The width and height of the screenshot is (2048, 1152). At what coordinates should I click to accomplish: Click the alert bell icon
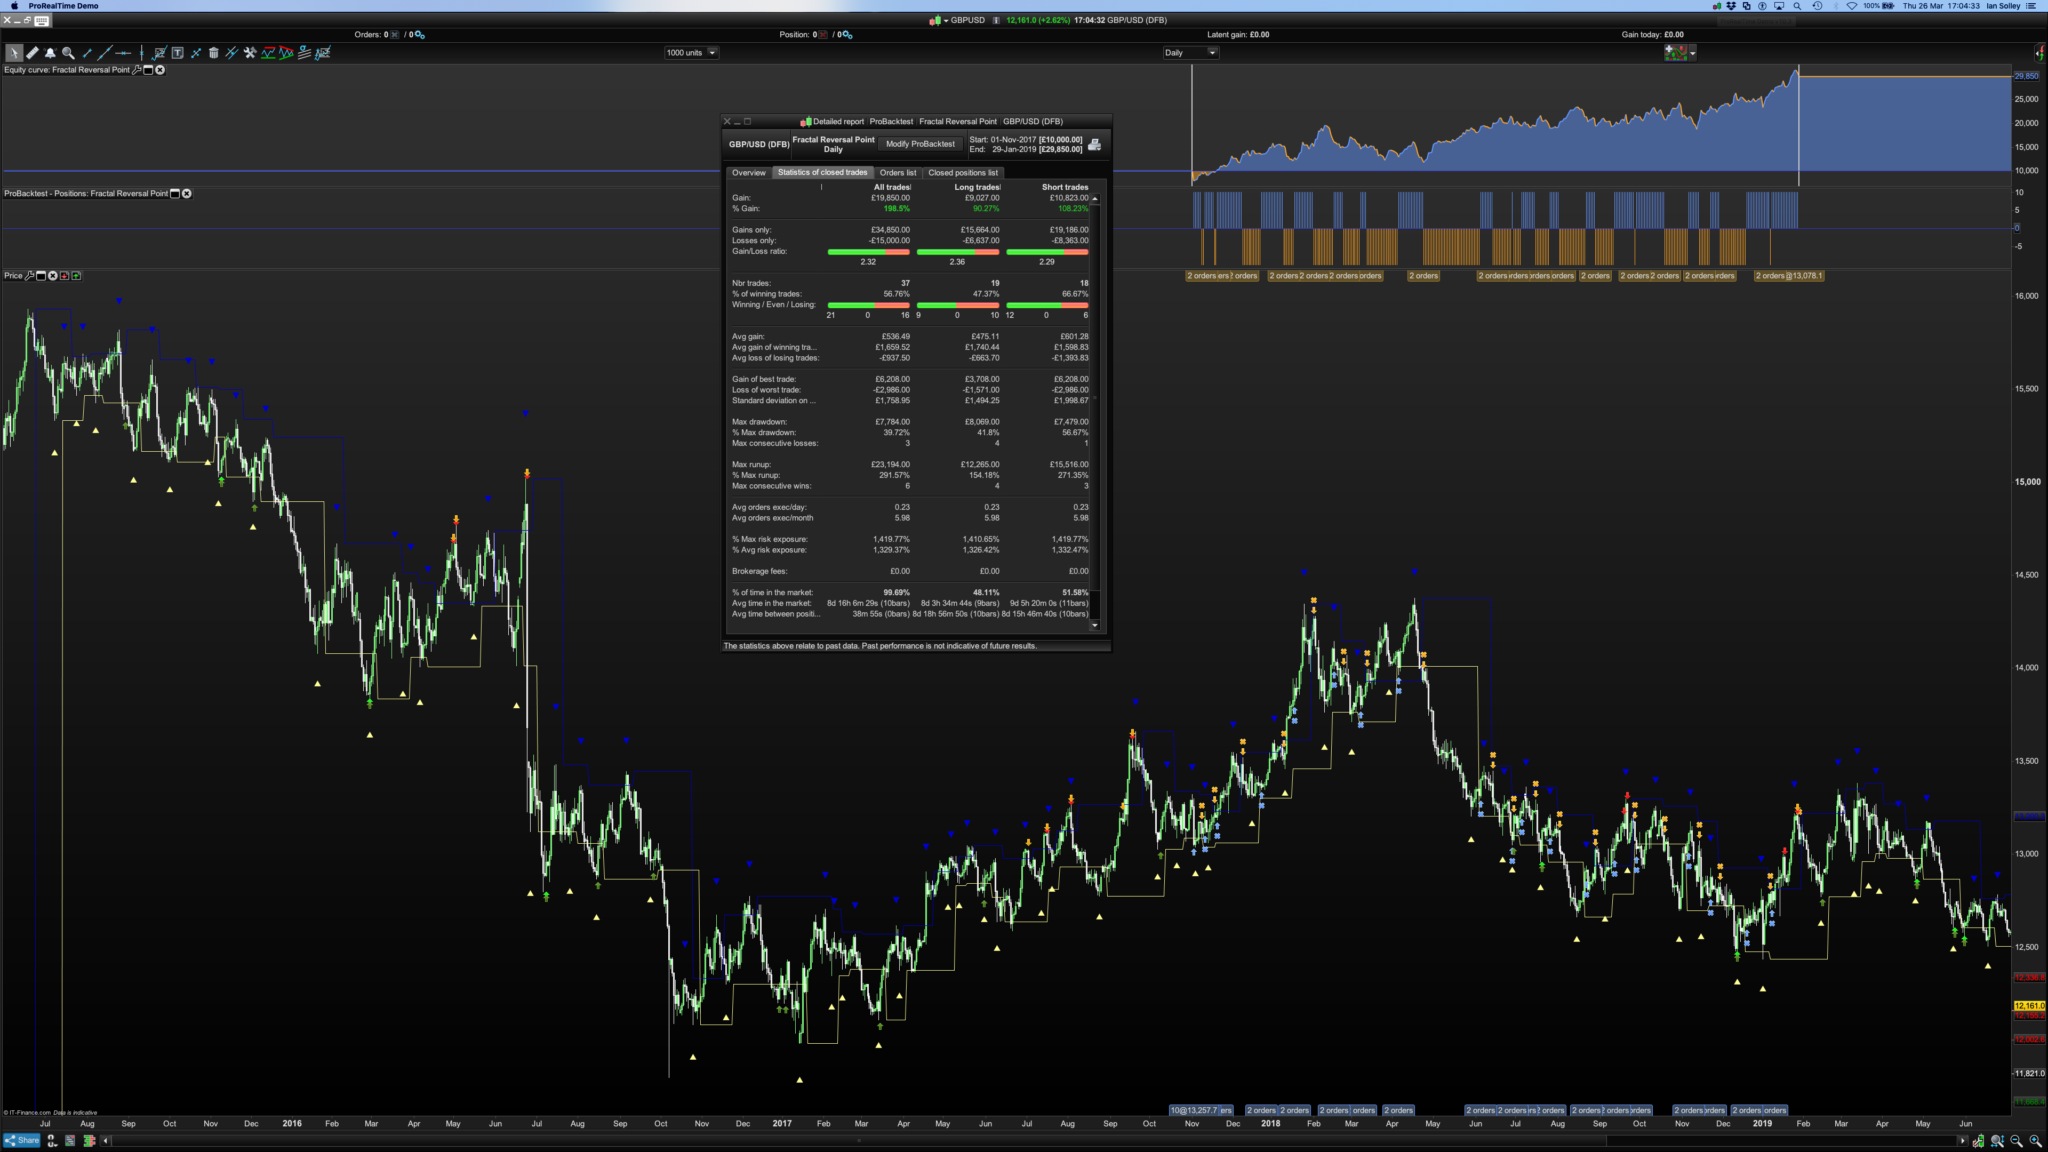[x=50, y=53]
